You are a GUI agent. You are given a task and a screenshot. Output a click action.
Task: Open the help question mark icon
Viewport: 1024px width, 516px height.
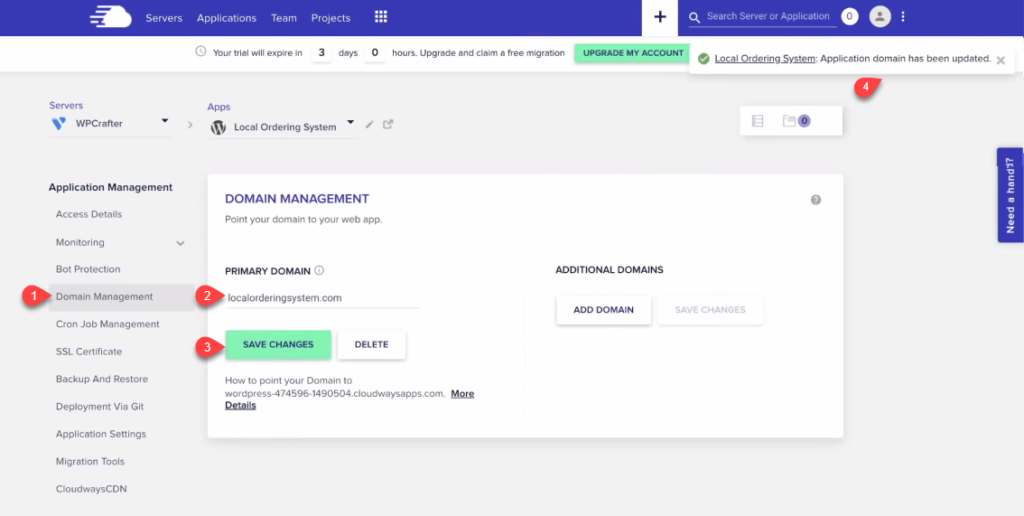point(816,200)
